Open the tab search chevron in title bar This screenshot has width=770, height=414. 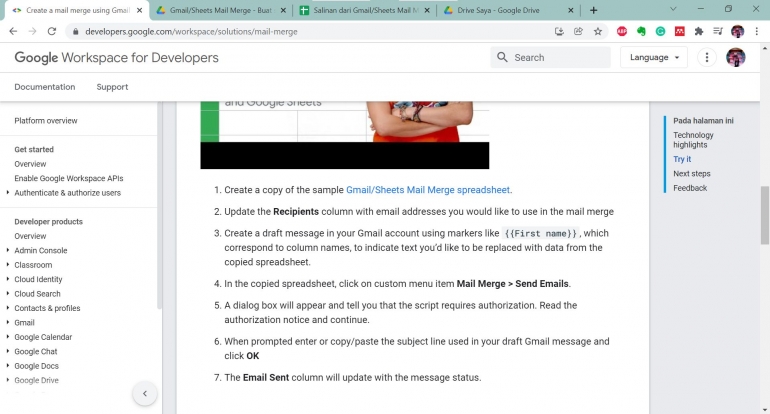[673, 9]
